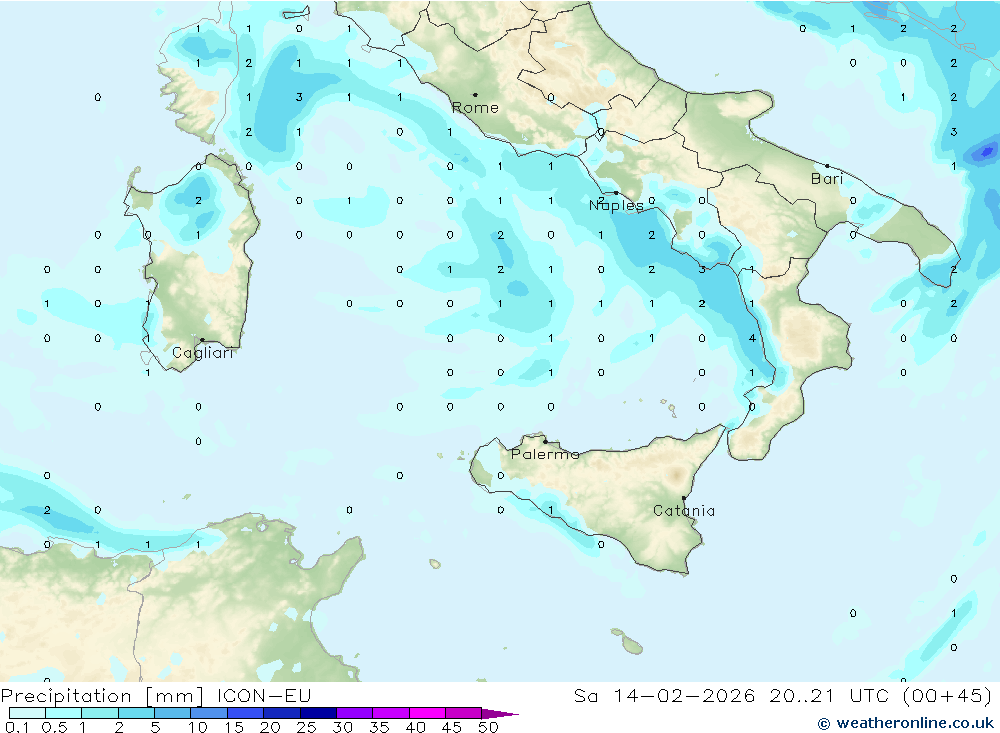Click the Naples city dot marker
This screenshot has width=1000, height=733.
[616, 193]
